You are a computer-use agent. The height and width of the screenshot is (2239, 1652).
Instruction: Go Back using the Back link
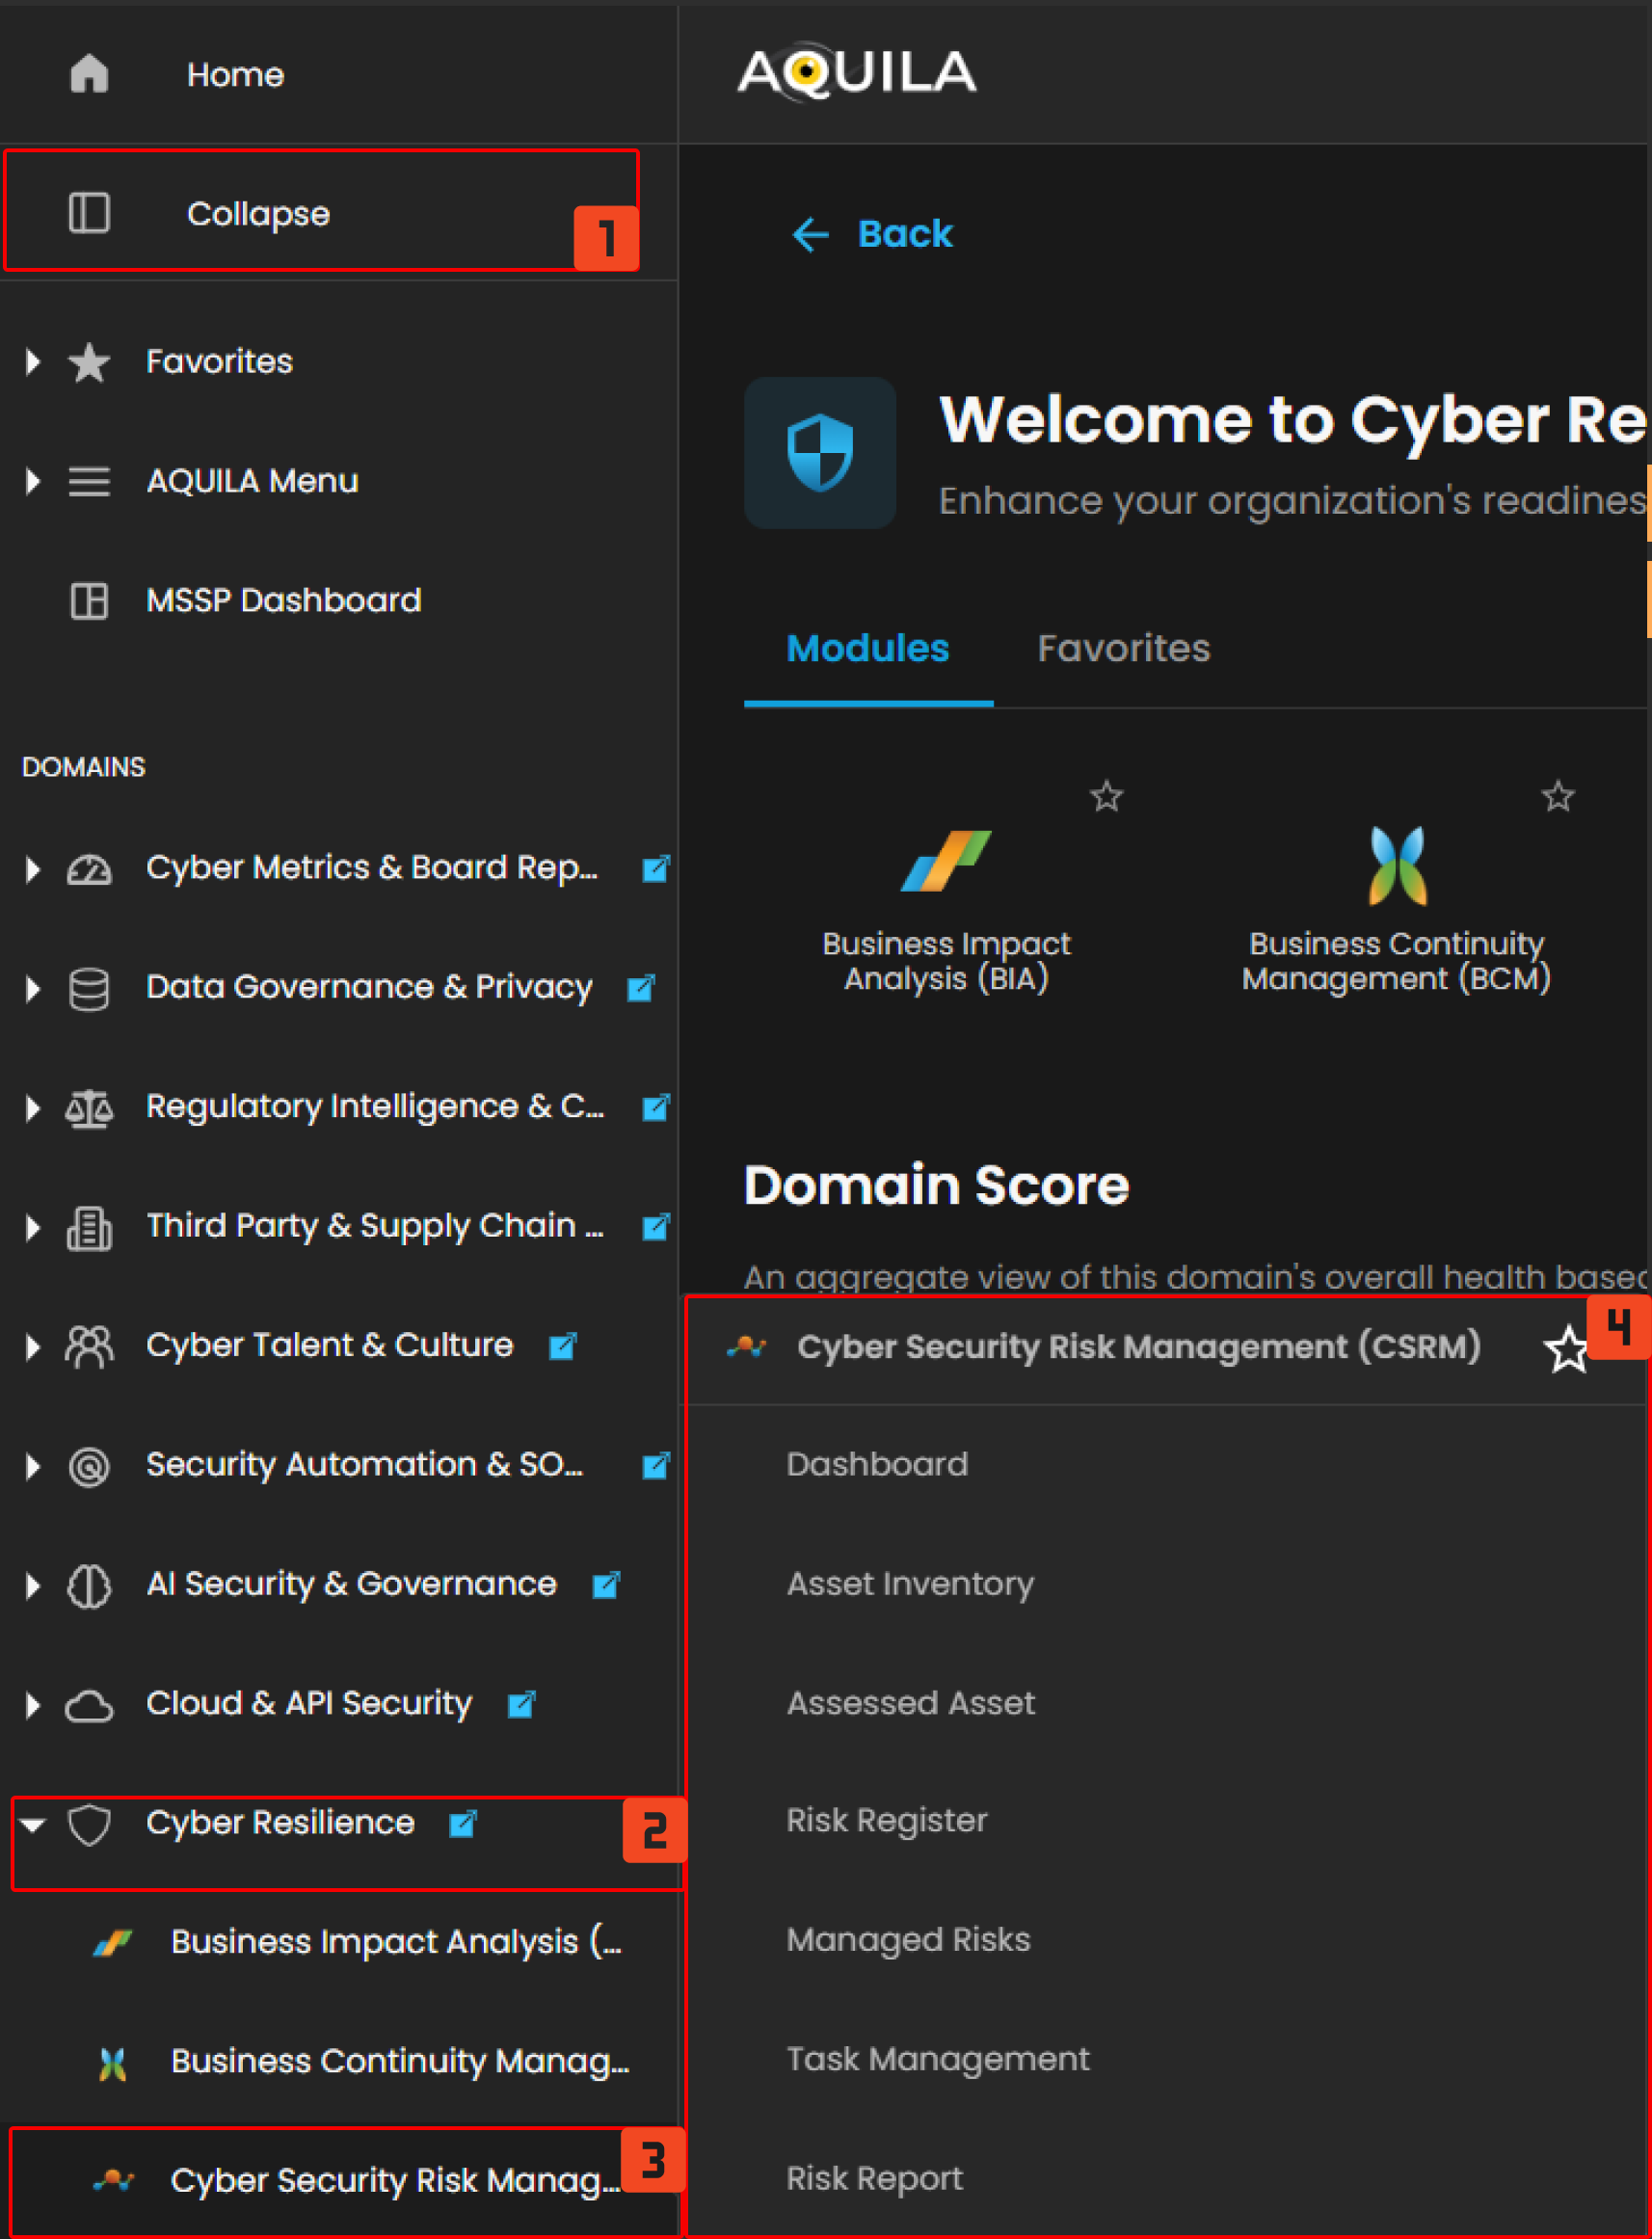[871, 234]
